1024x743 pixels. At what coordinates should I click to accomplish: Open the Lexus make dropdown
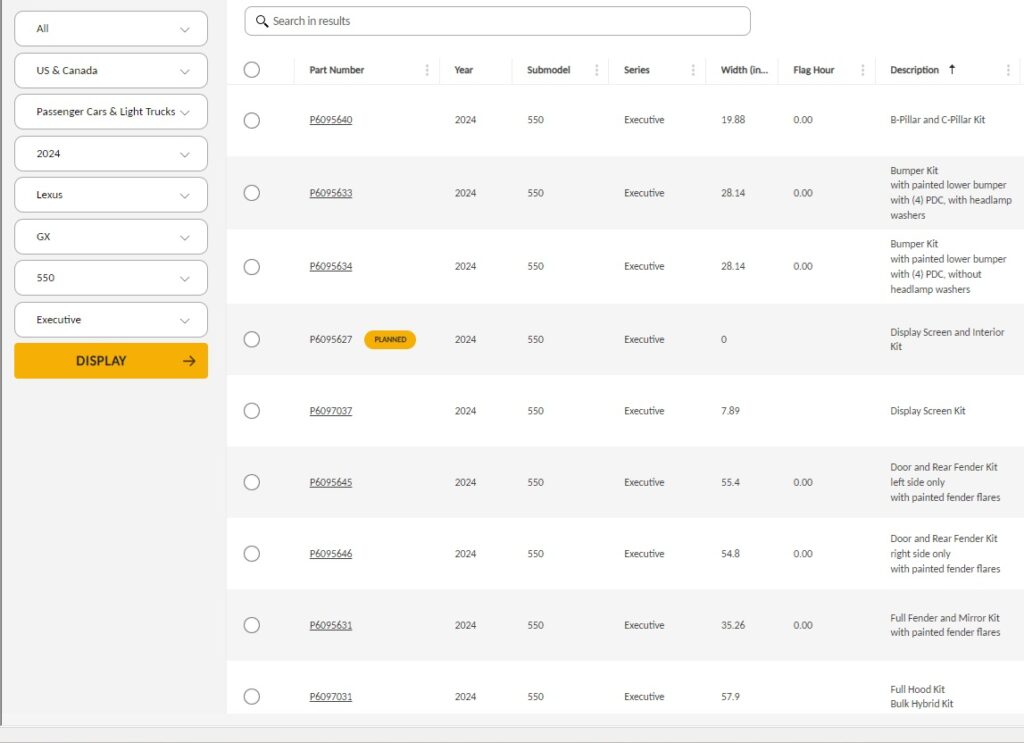(x=111, y=195)
